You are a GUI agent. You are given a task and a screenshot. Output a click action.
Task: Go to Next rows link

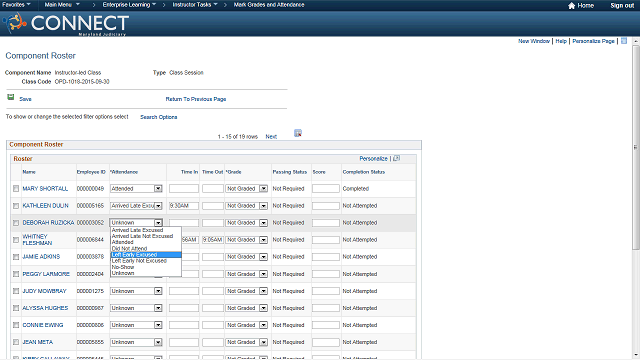pos(271,137)
